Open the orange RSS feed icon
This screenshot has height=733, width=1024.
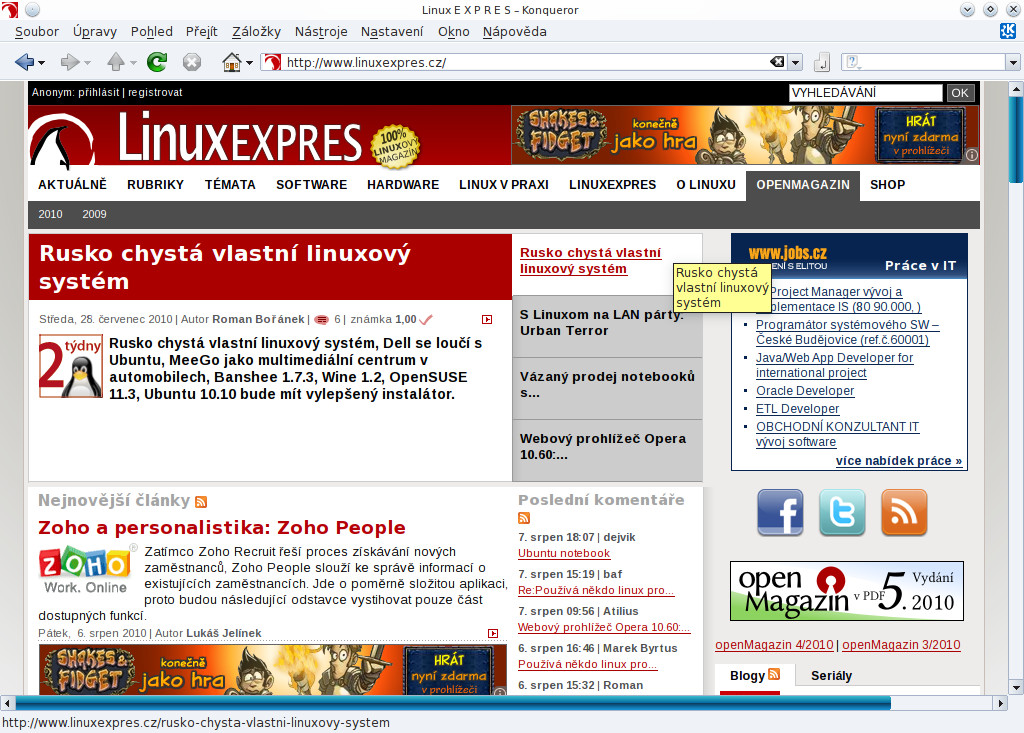(x=904, y=512)
